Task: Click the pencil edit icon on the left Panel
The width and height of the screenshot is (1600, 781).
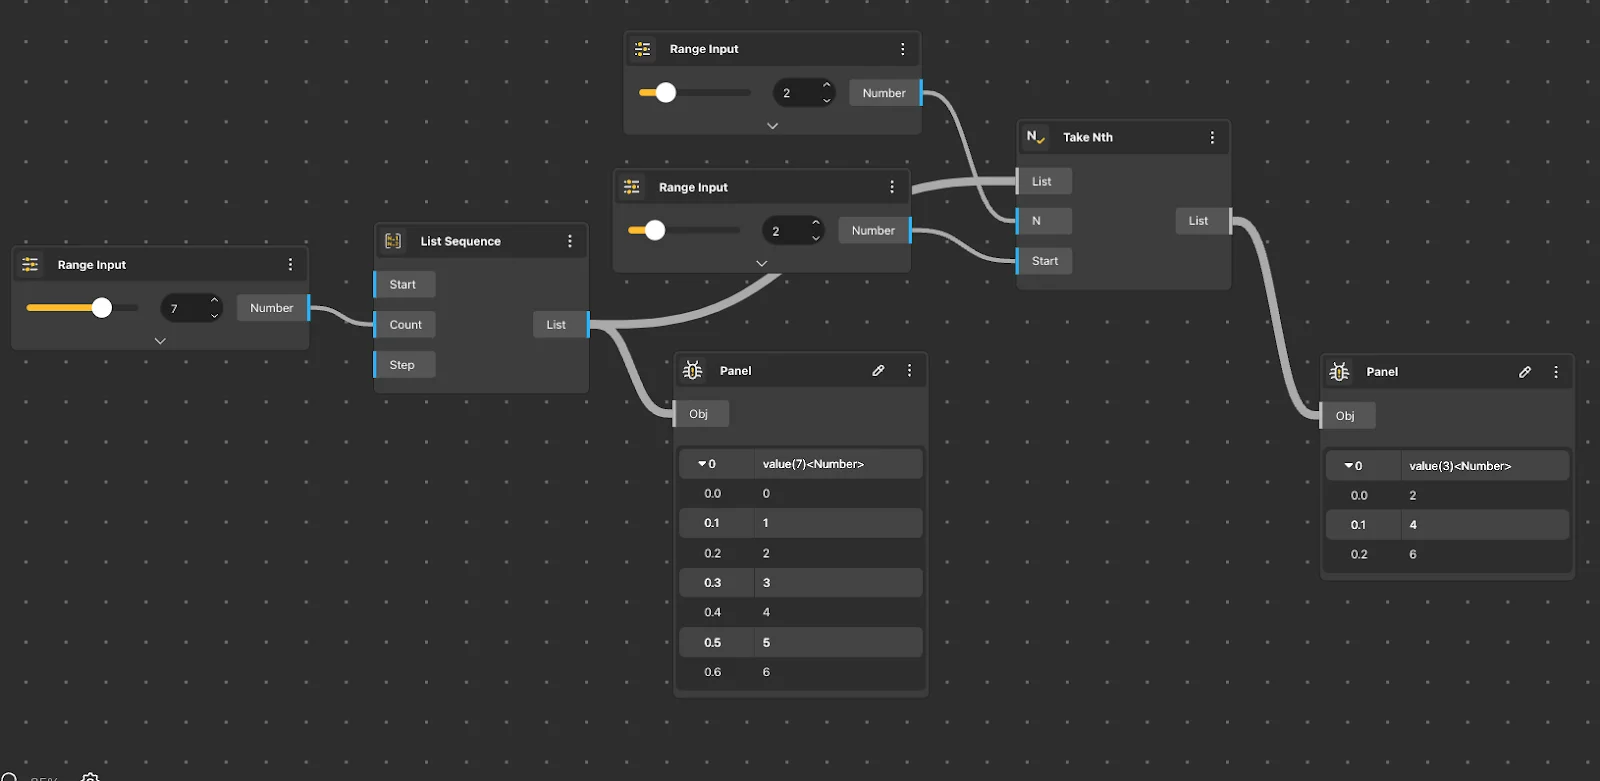Action: (x=878, y=370)
